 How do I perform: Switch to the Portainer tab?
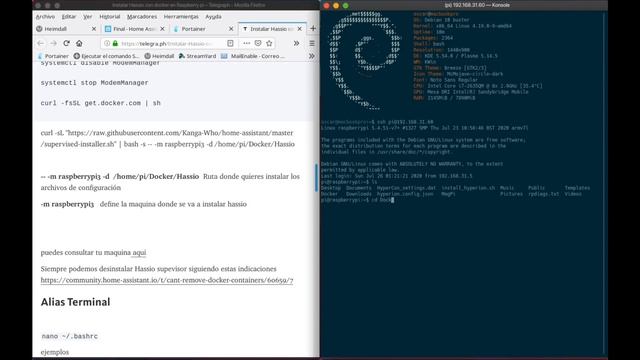pos(203,29)
